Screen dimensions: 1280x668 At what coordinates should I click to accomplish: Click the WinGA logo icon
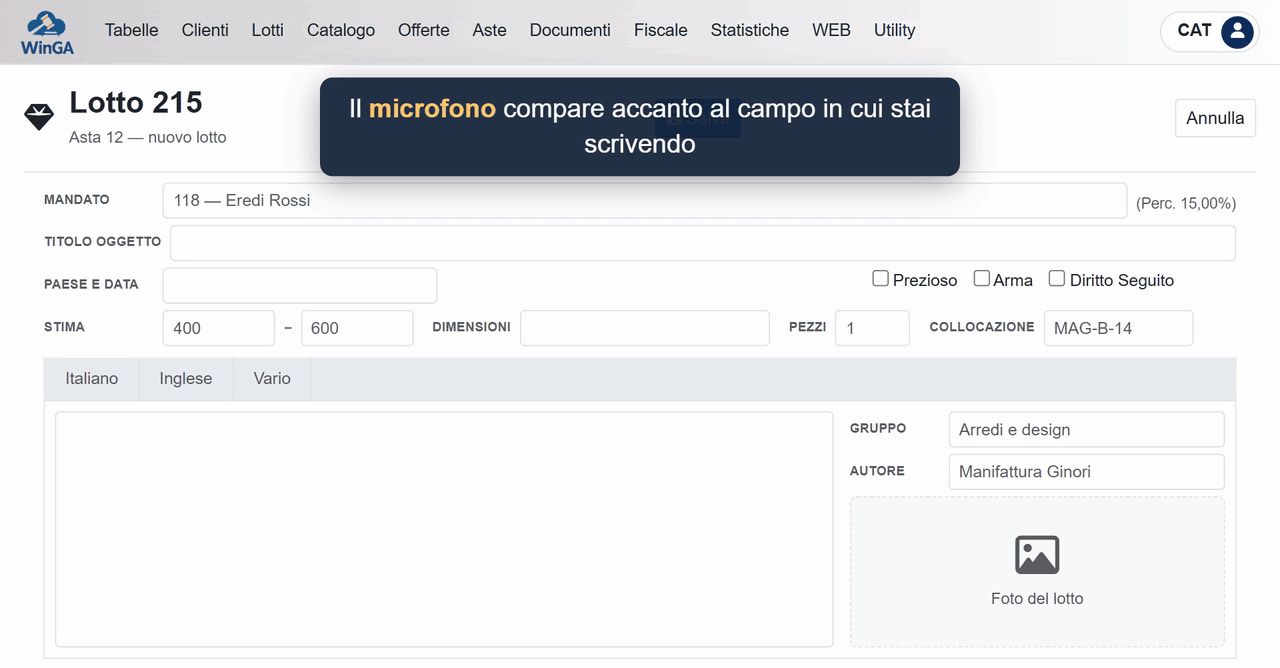click(x=47, y=31)
